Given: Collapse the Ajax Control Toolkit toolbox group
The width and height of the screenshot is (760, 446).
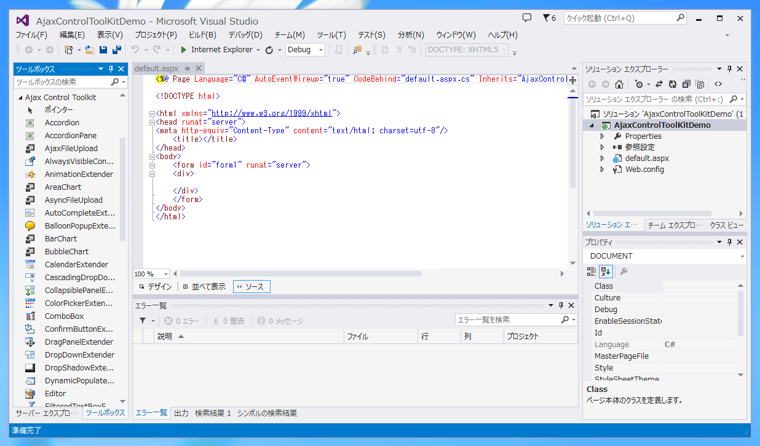Looking at the screenshot, I should coord(20,97).
